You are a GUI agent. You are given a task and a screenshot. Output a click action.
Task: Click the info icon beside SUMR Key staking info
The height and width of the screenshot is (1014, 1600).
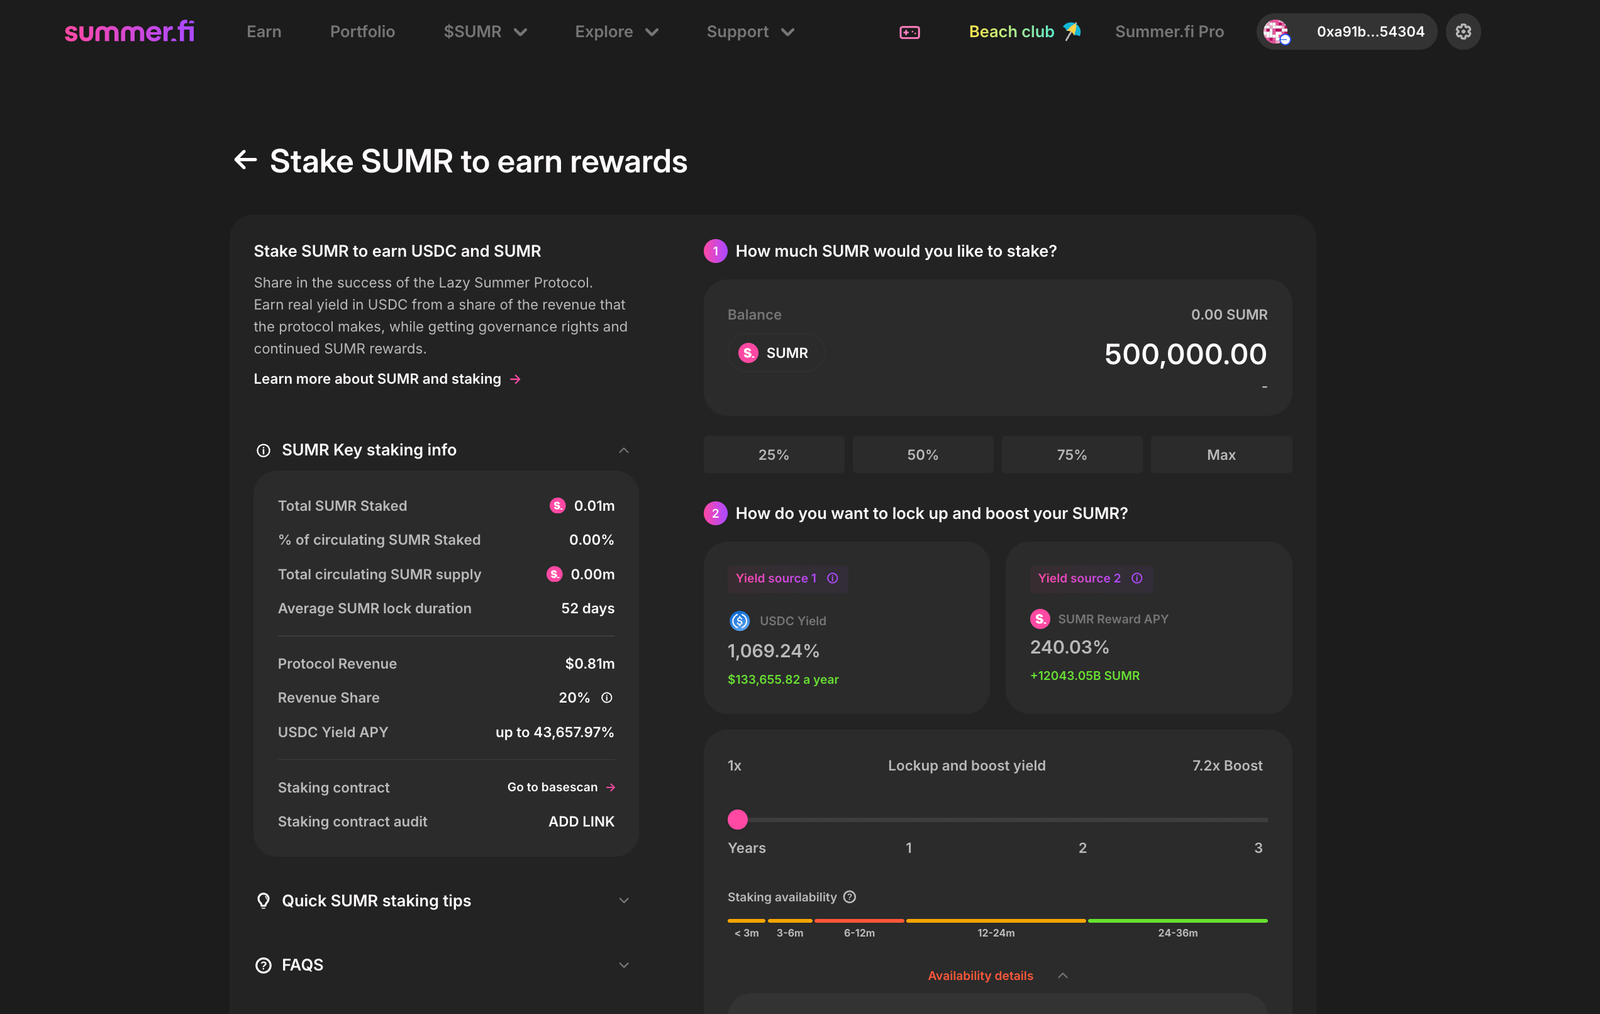263,451
